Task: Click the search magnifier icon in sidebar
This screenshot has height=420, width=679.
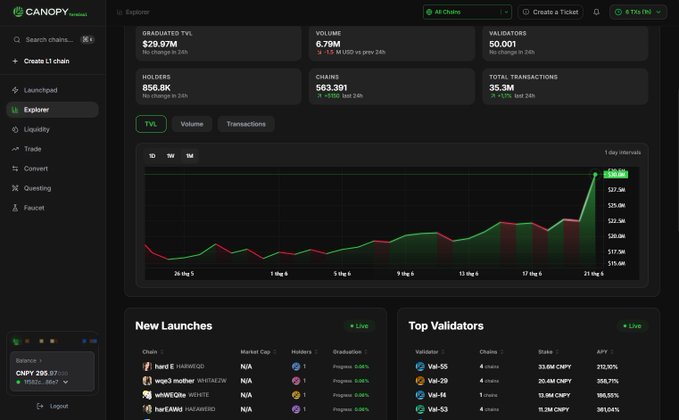Action: [x=16, y=39]
